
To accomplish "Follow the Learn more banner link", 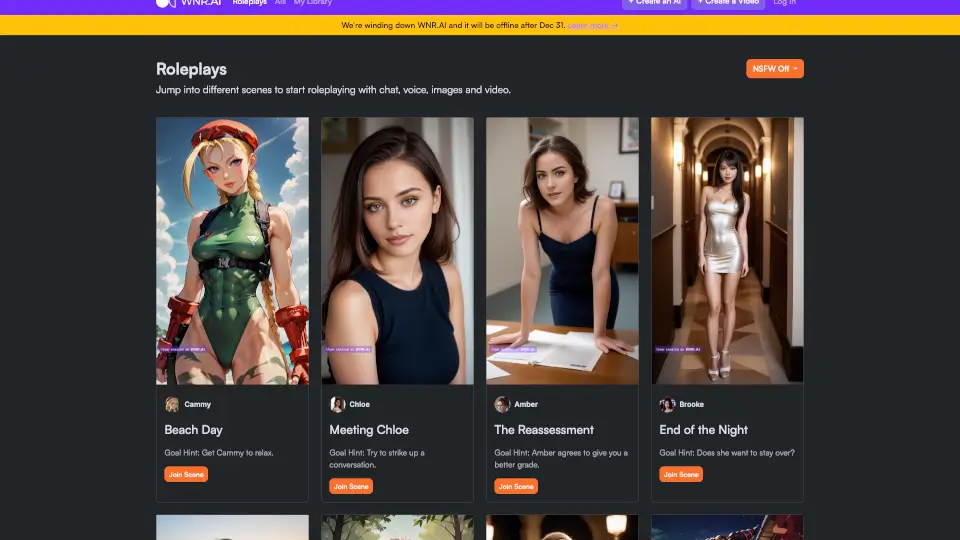I will 592,25.
